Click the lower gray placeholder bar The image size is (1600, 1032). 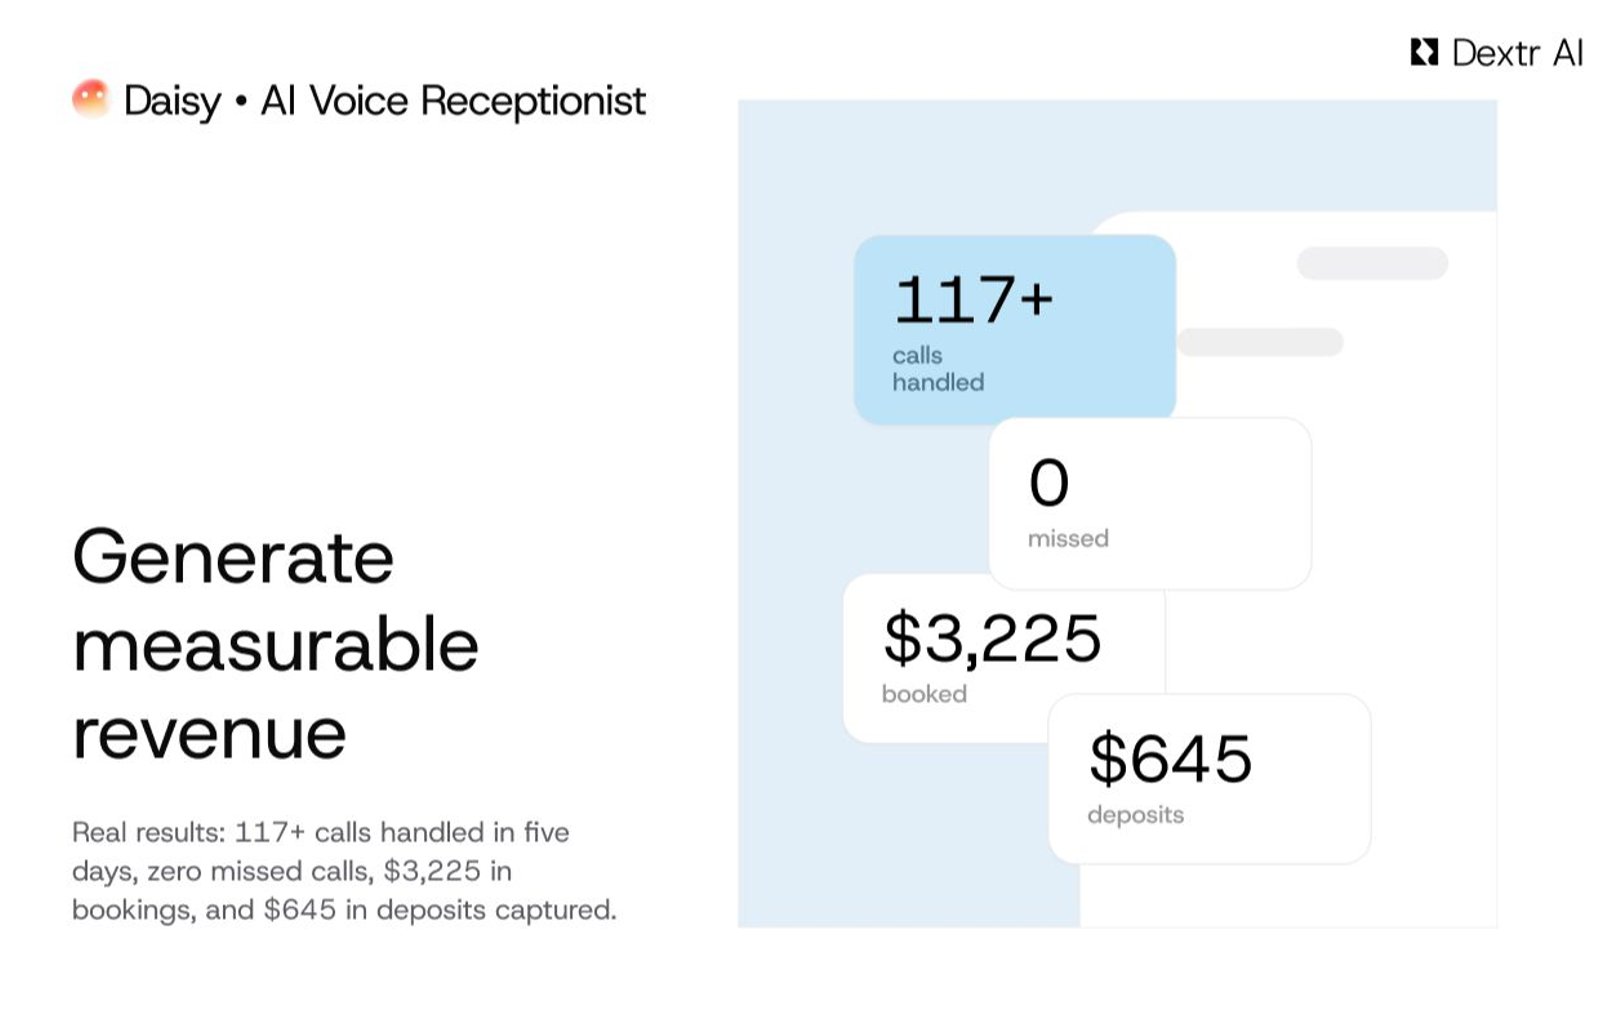click(x=1260, y=342)
